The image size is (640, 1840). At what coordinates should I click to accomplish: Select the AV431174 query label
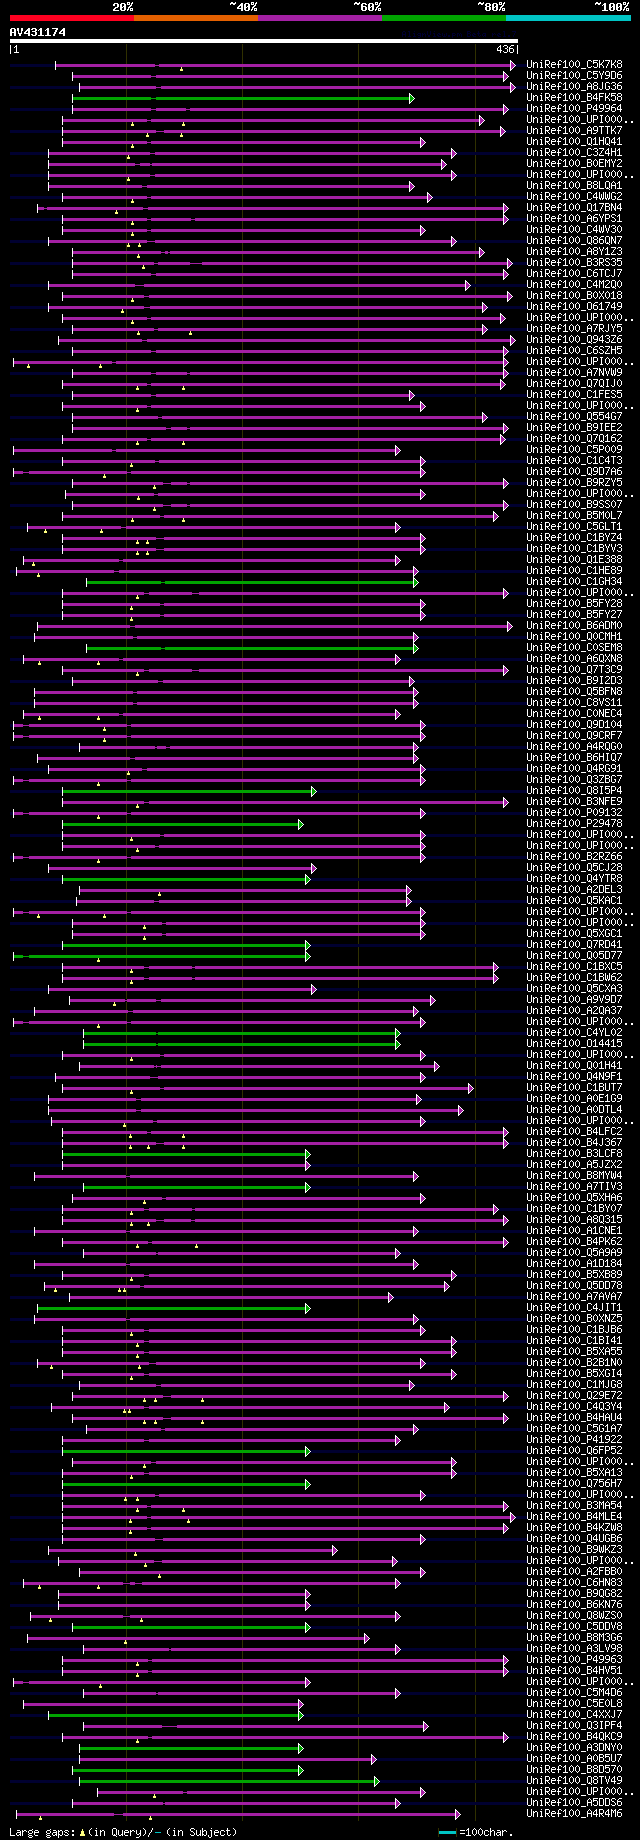tap(38, 32)
